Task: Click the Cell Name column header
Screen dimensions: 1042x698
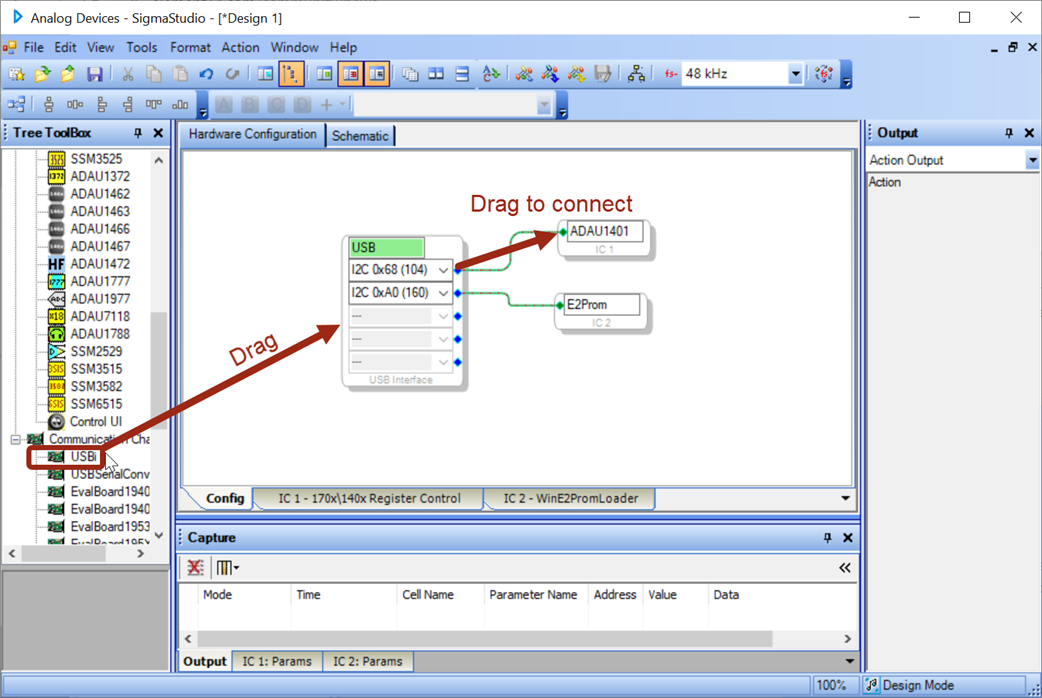Action: pyautogui.click(x=428, y=595)
